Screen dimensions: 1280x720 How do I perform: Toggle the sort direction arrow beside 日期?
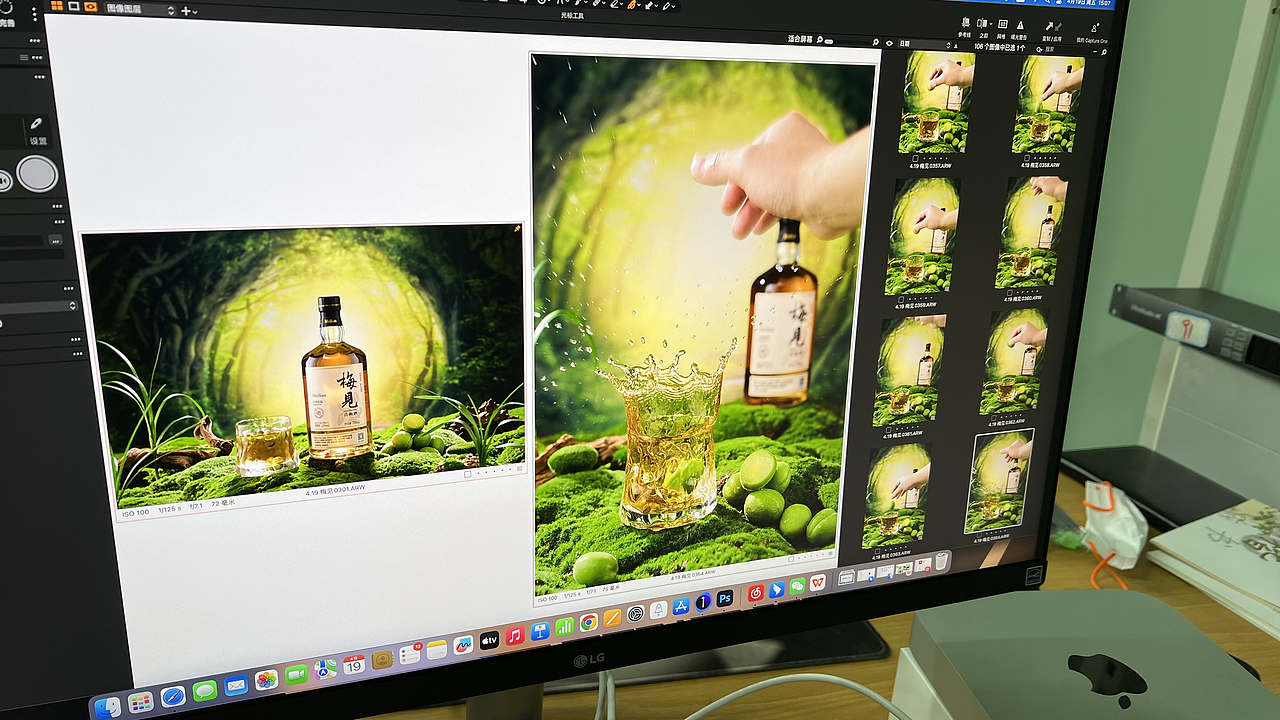pyautogui.click(x=956, y=46)
